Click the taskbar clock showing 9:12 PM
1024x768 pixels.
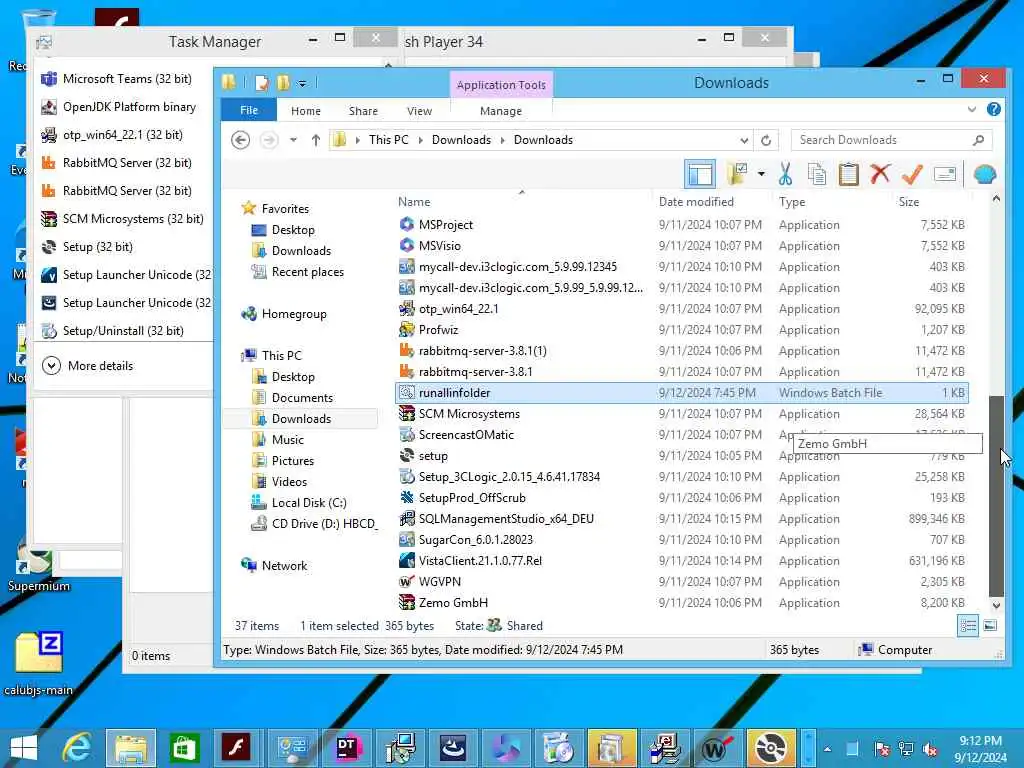(x=980, y=748)
